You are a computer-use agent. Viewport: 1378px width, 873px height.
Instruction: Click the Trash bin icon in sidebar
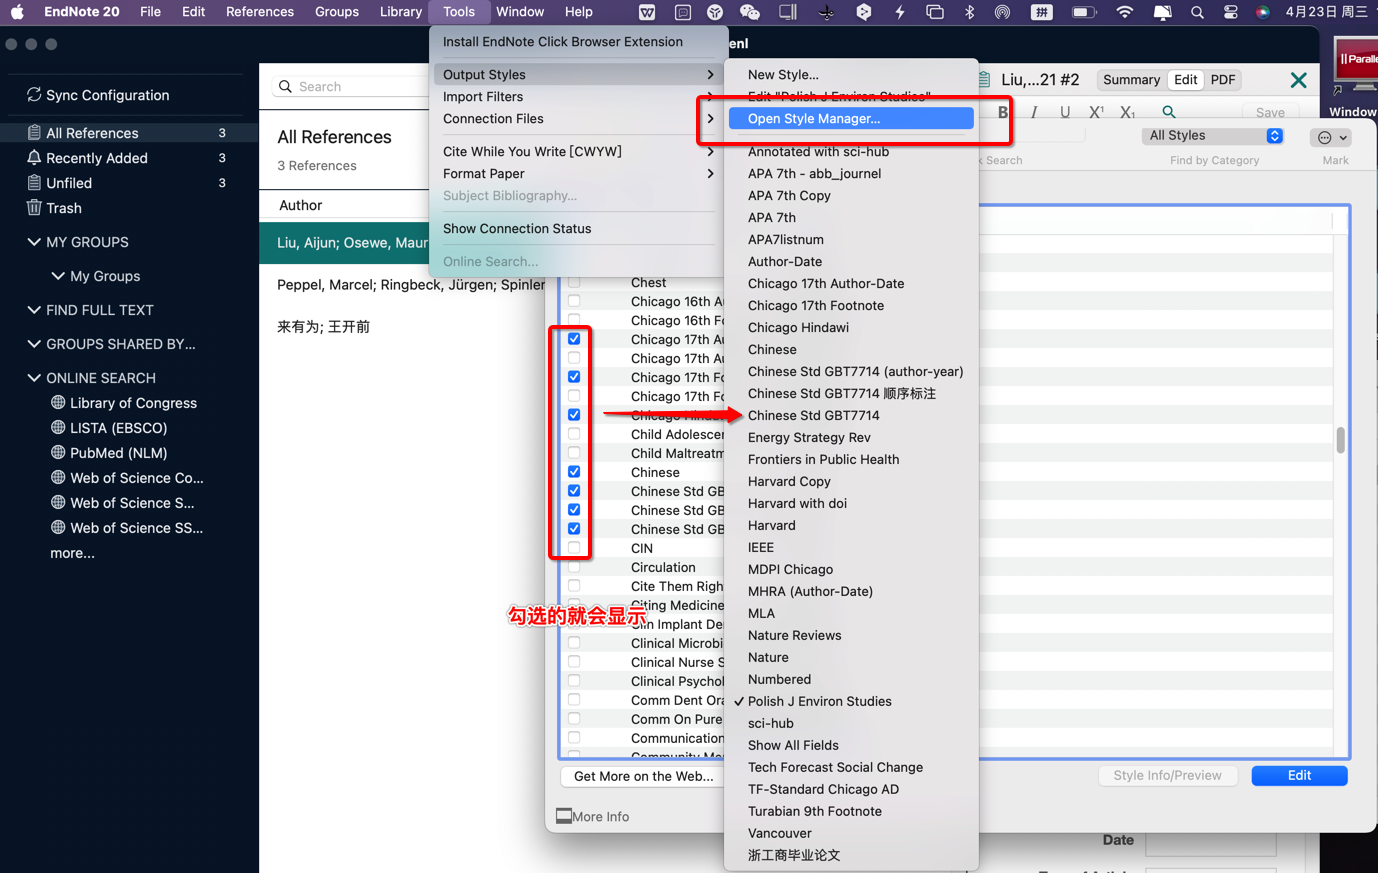pos(34,208)
